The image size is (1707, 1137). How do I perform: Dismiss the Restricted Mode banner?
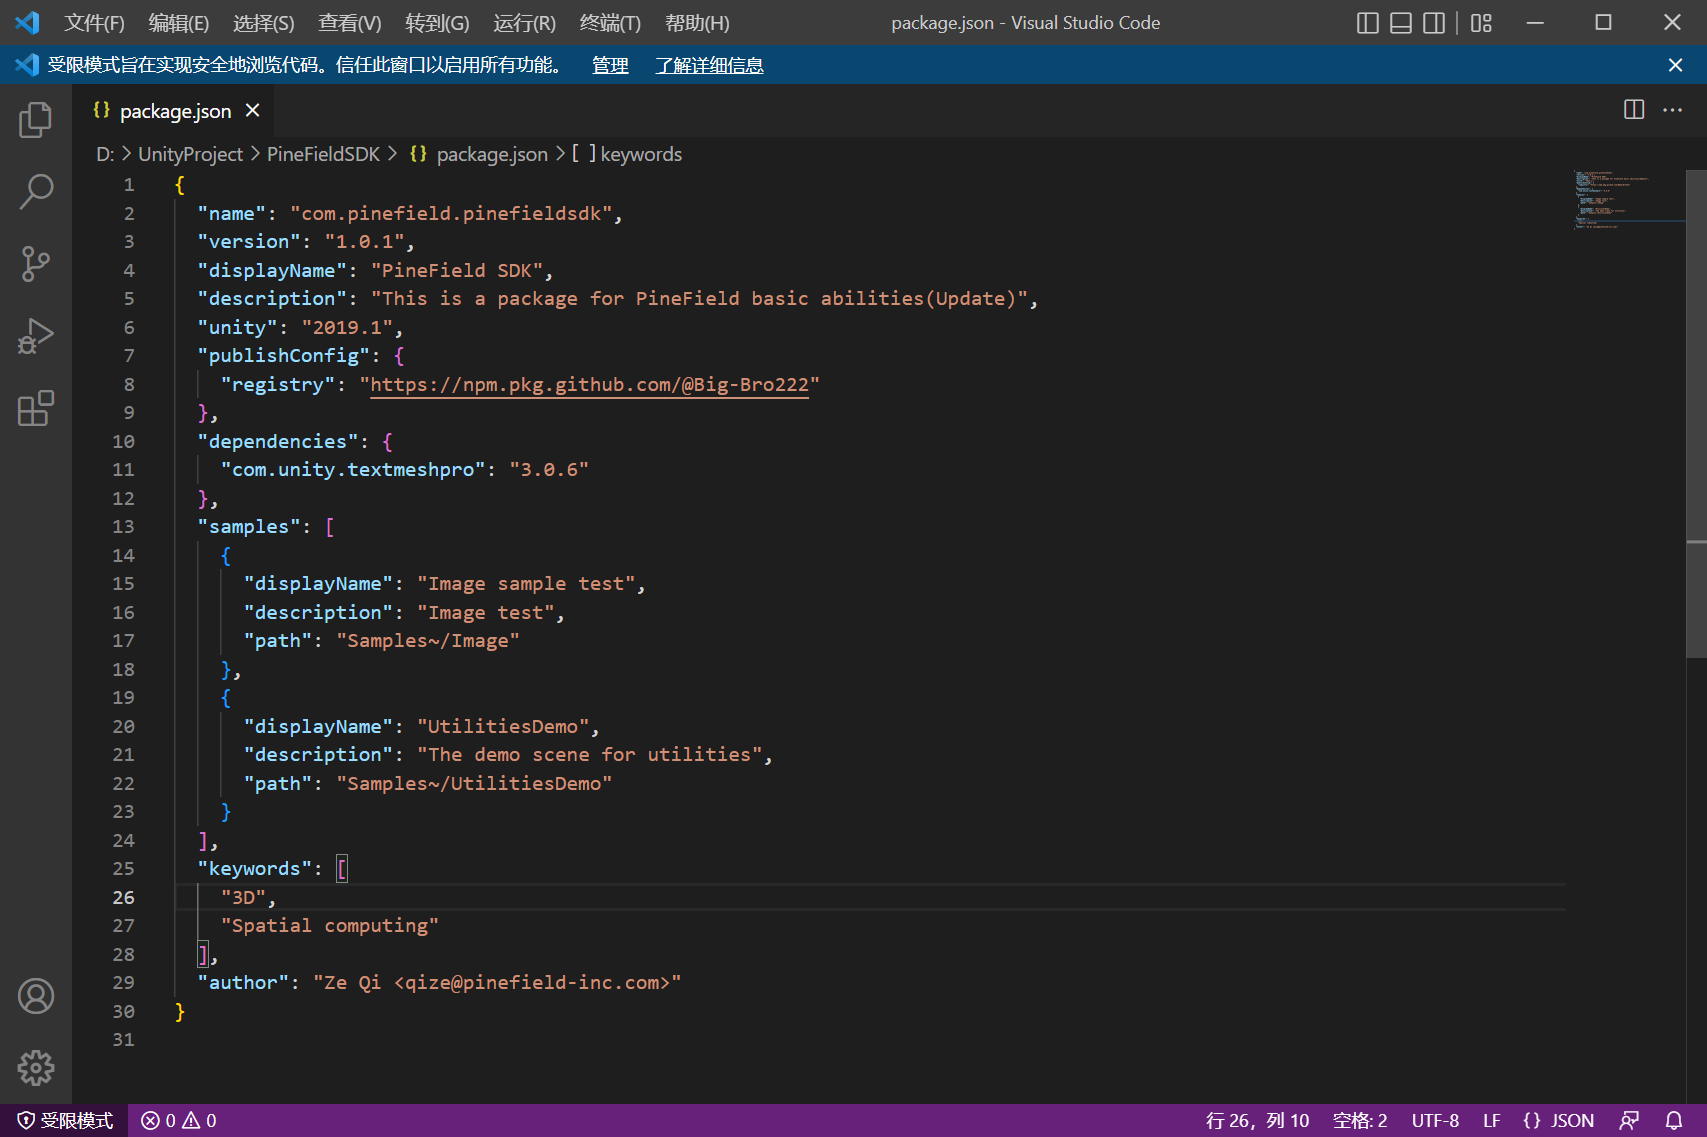pyautogui.click(x=1675, y=65)
